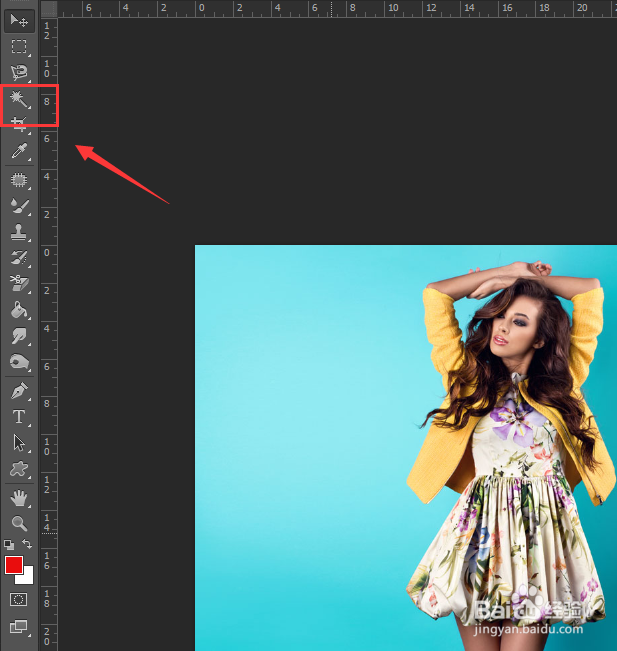
Task: Select the Custom Shape tool
Action: click(19, 469)
